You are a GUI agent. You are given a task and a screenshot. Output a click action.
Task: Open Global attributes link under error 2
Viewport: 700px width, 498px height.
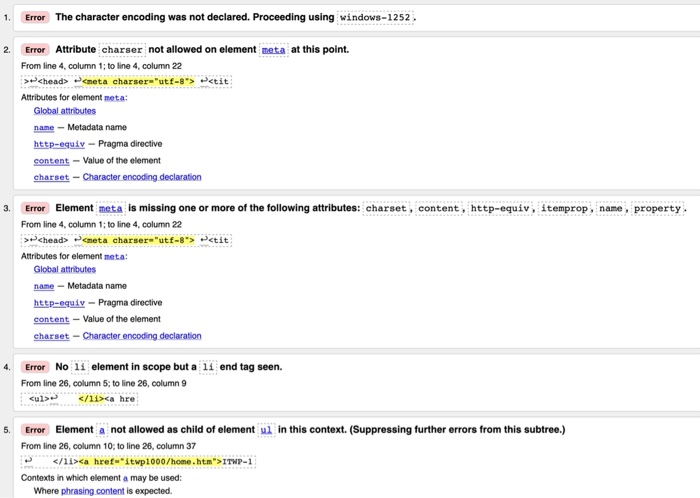[x=65, y=111]
